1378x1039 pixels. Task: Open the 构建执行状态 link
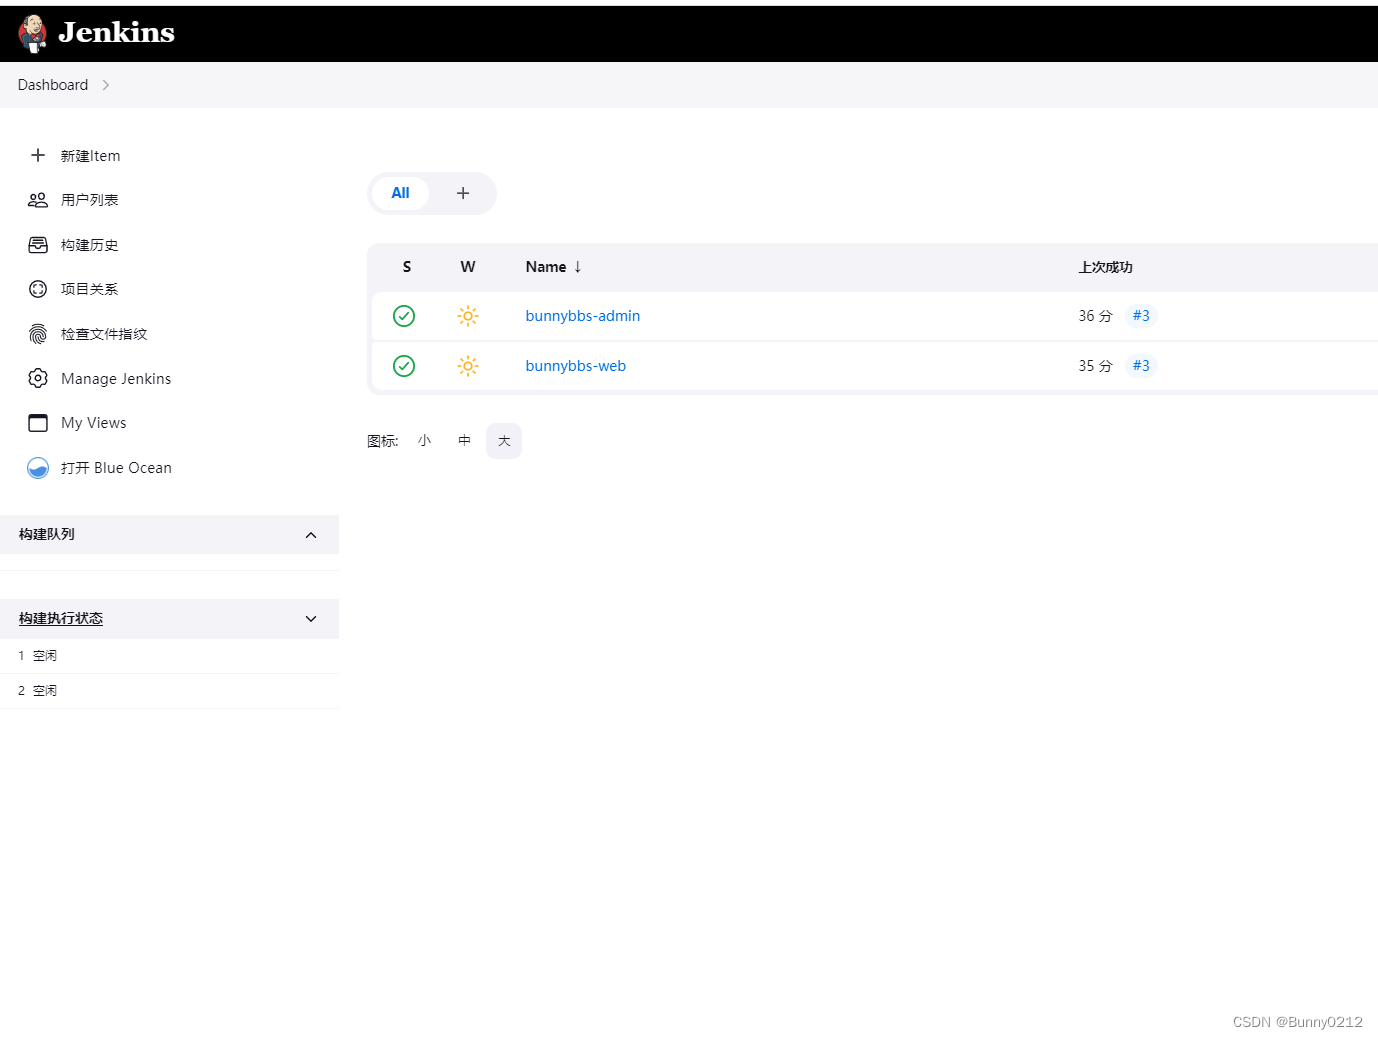[60, 619]
